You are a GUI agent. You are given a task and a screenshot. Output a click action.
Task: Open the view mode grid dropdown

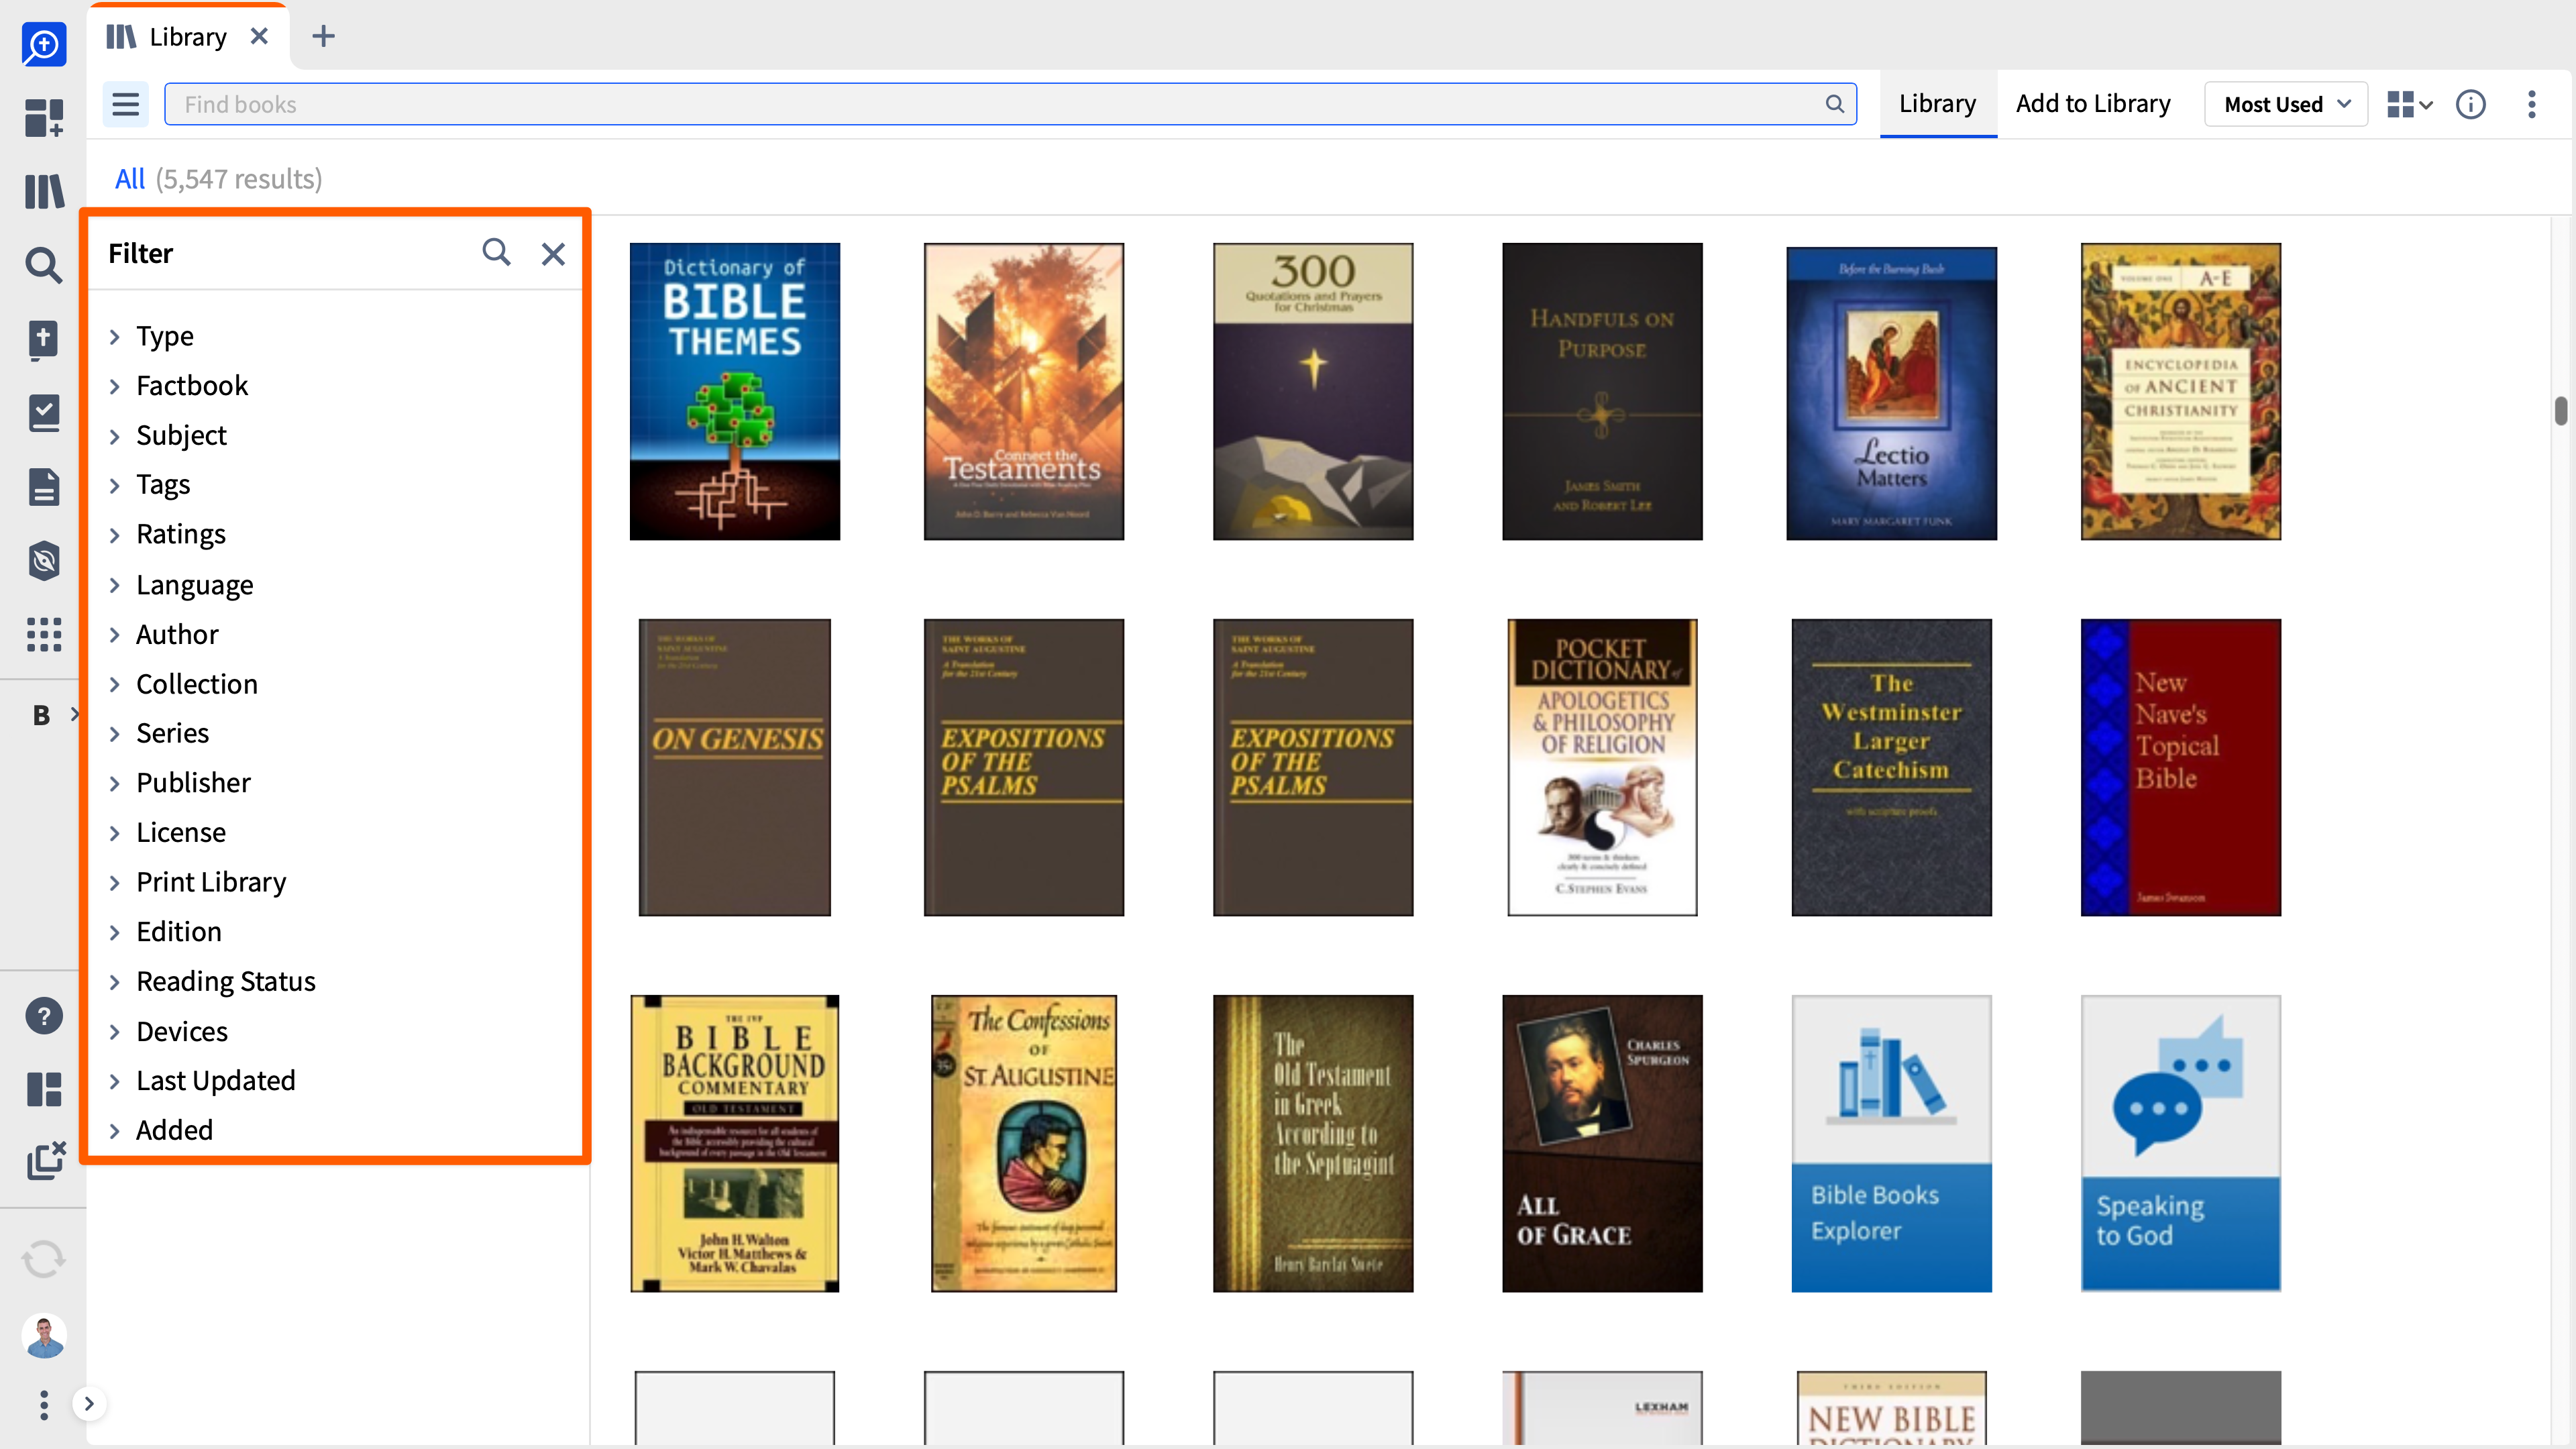coord(2409,104)
